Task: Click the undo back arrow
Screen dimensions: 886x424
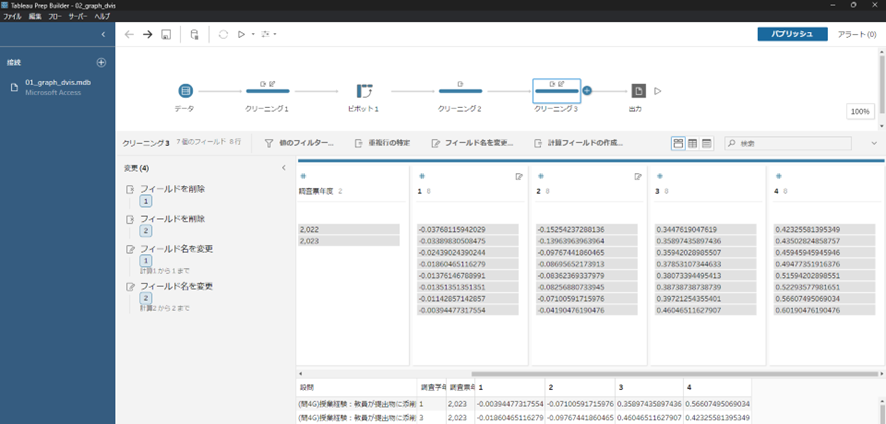Action: (x=129, y=34)
